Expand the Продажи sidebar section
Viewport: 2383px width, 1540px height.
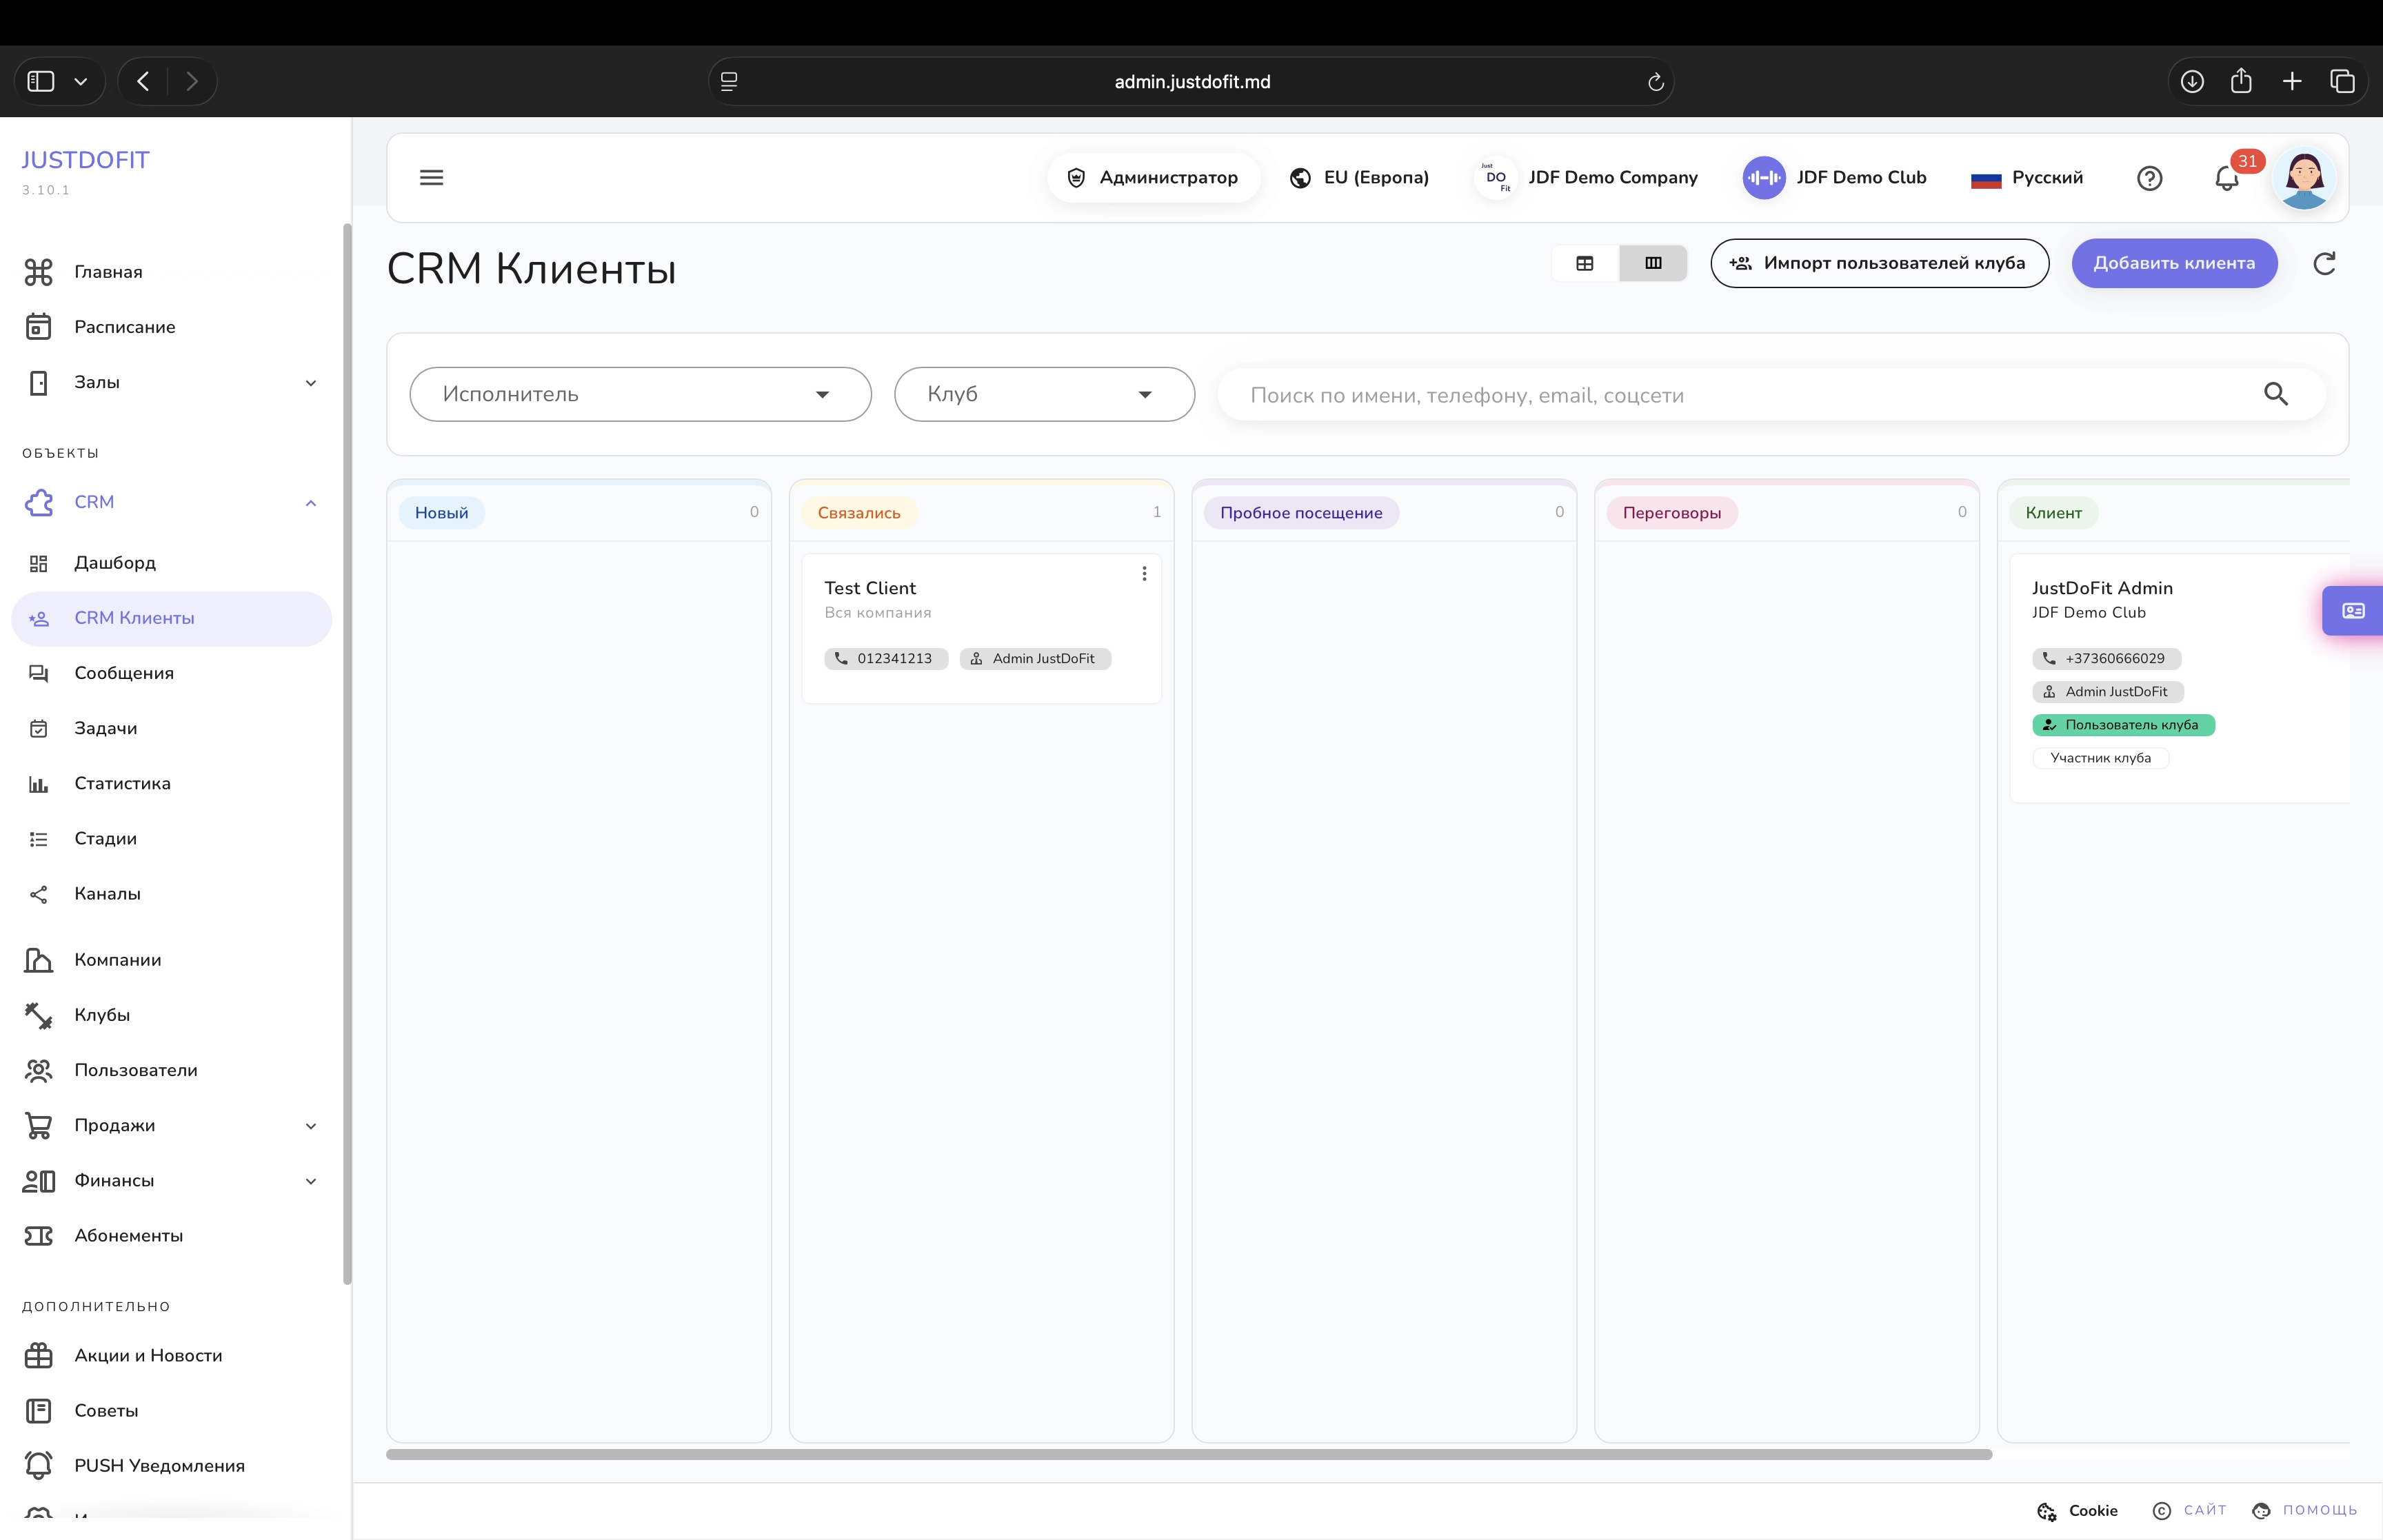[x=311, y=1126]
